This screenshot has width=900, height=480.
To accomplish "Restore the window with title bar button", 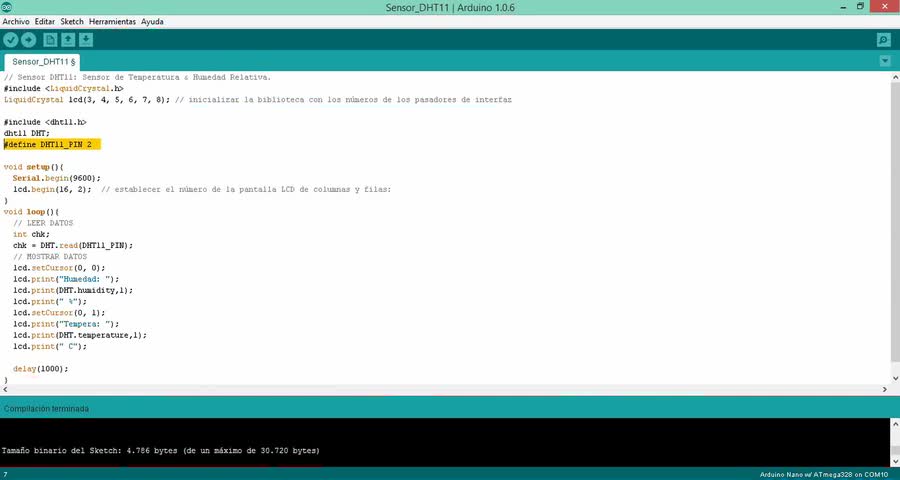I will [860, 6].
